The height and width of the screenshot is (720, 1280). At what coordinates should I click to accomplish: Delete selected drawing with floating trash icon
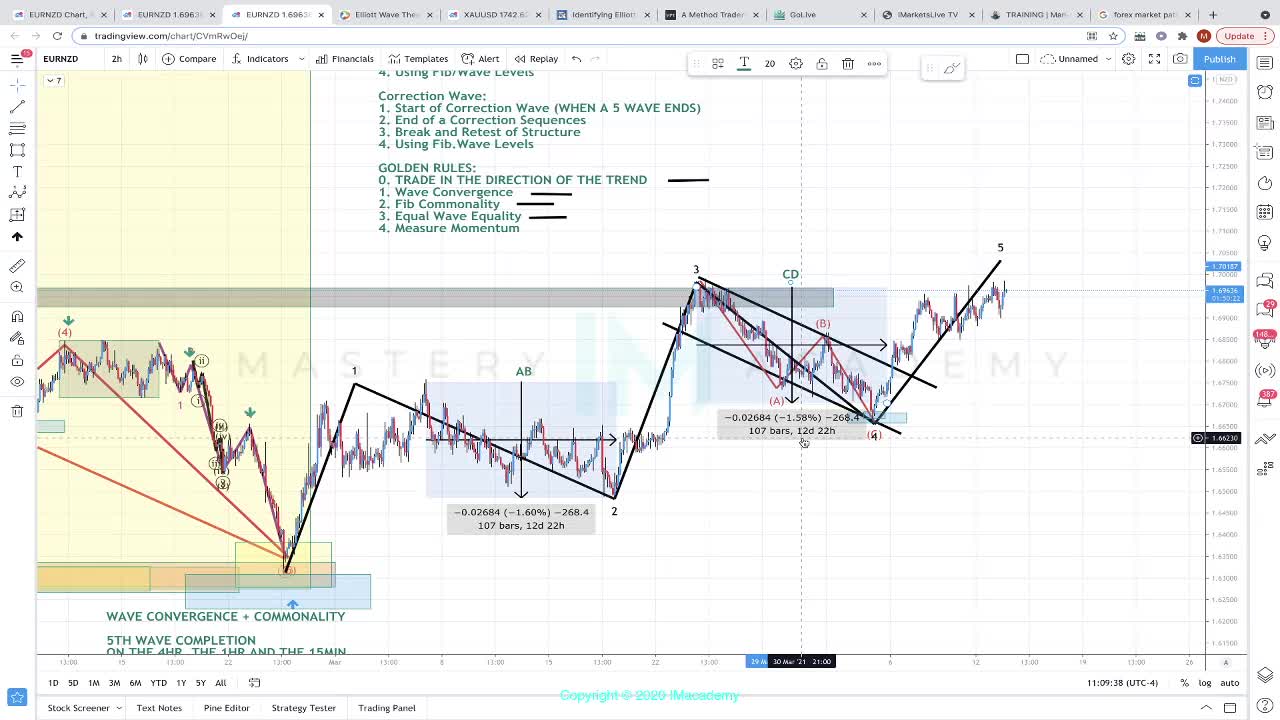[848, 64]
